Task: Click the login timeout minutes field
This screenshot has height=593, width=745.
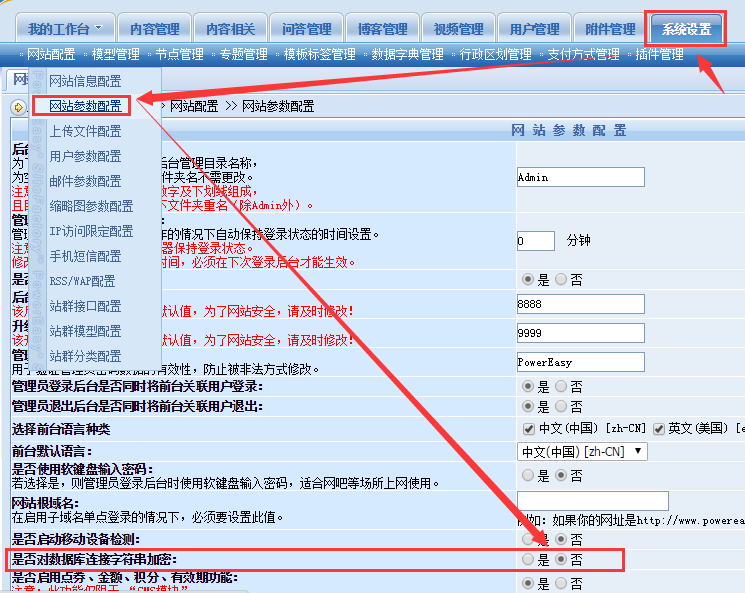Action: coord(535,241)
